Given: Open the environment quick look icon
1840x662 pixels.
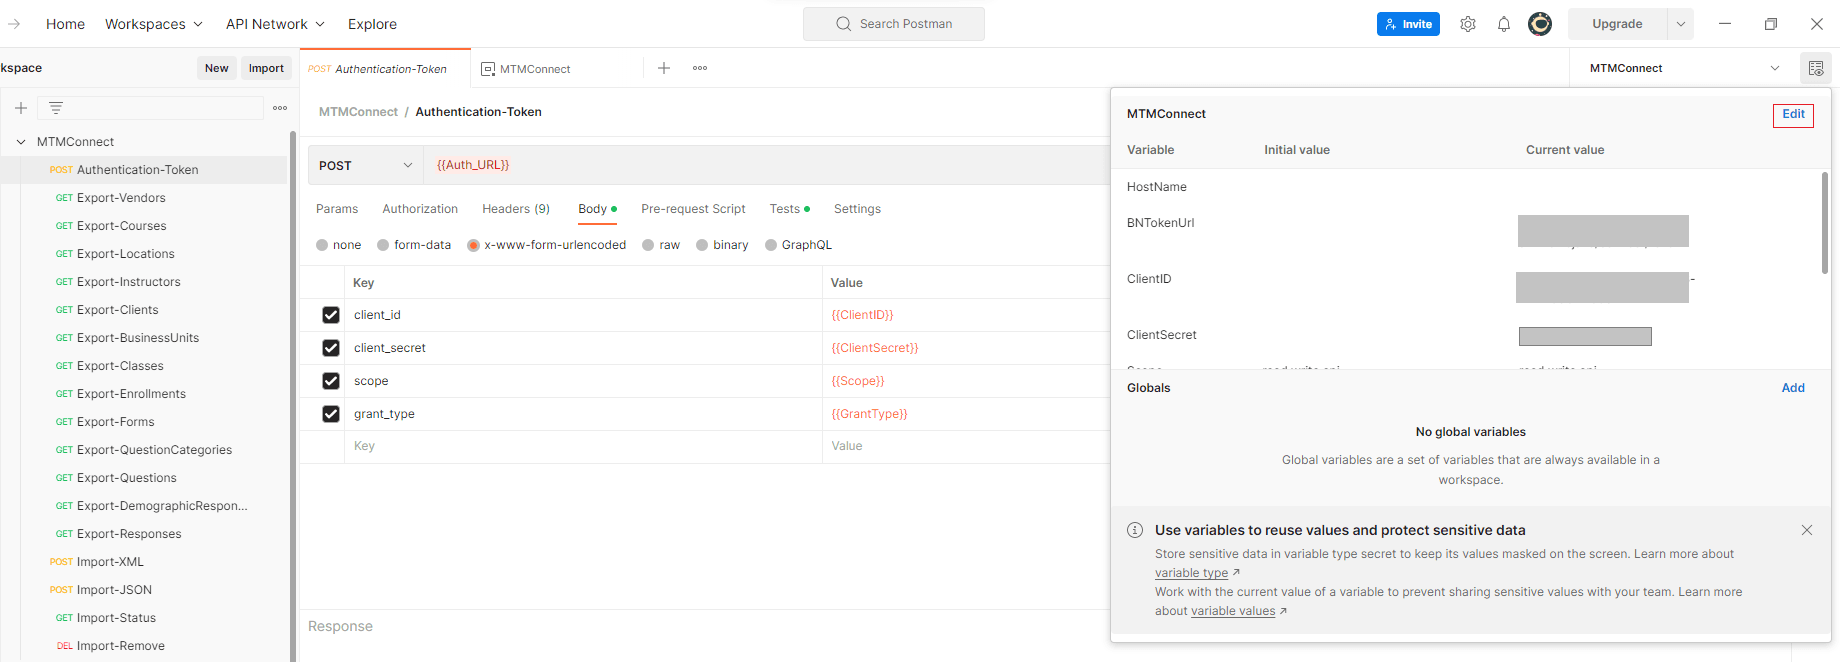Looking at the screenshot, I should [x=1816, y=68].
